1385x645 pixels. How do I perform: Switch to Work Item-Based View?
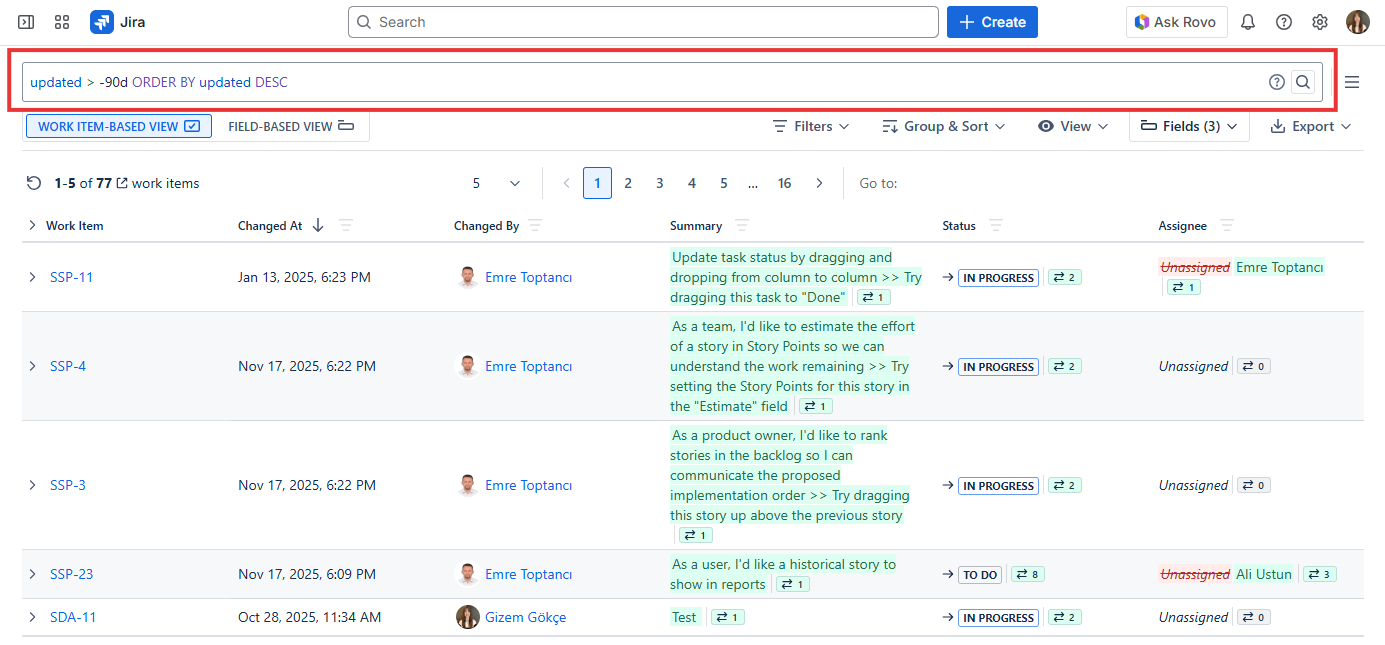click(119, 126)
